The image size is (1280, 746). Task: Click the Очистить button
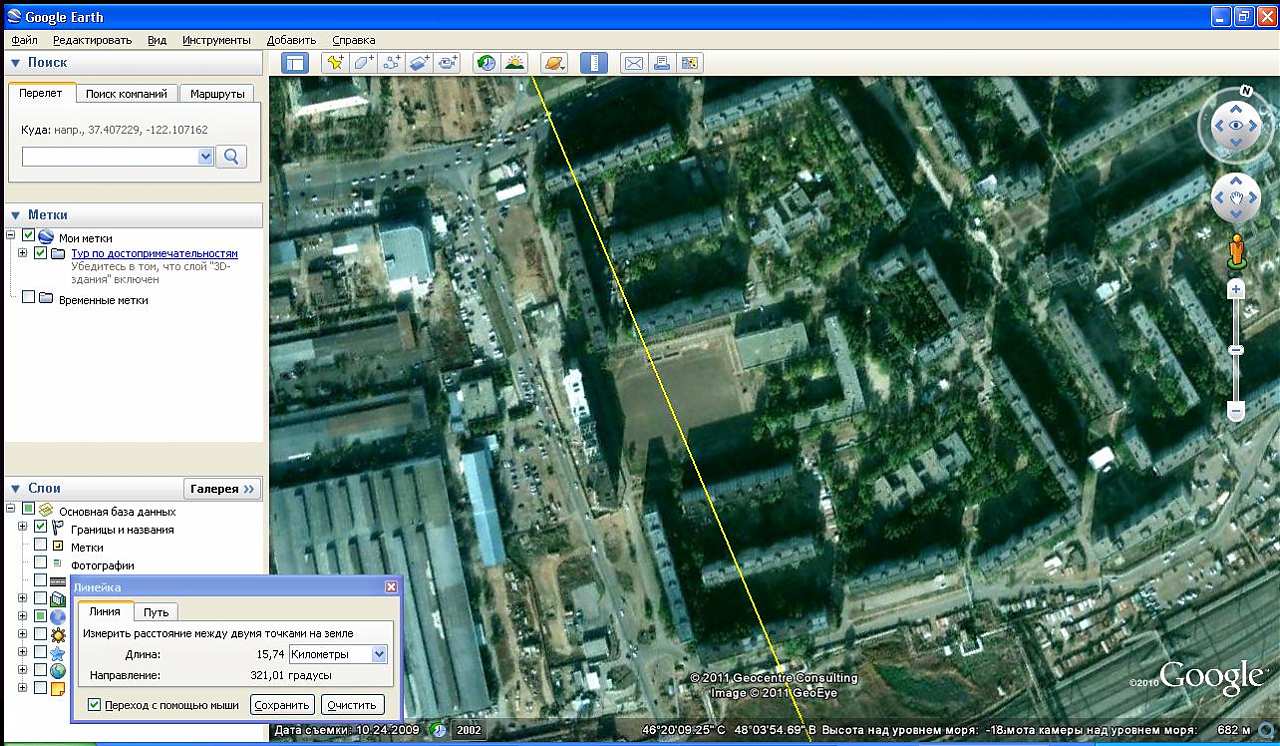(x=352, y=705)
